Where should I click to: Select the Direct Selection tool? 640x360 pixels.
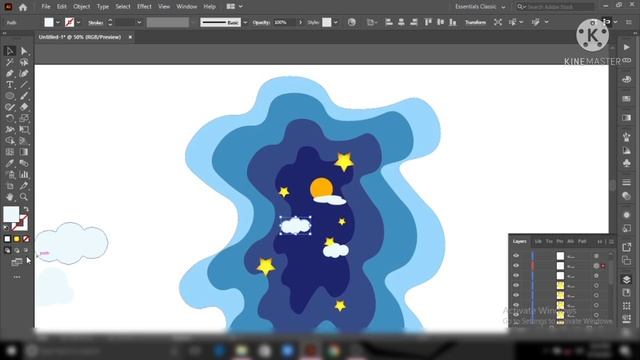click(24, 51)
